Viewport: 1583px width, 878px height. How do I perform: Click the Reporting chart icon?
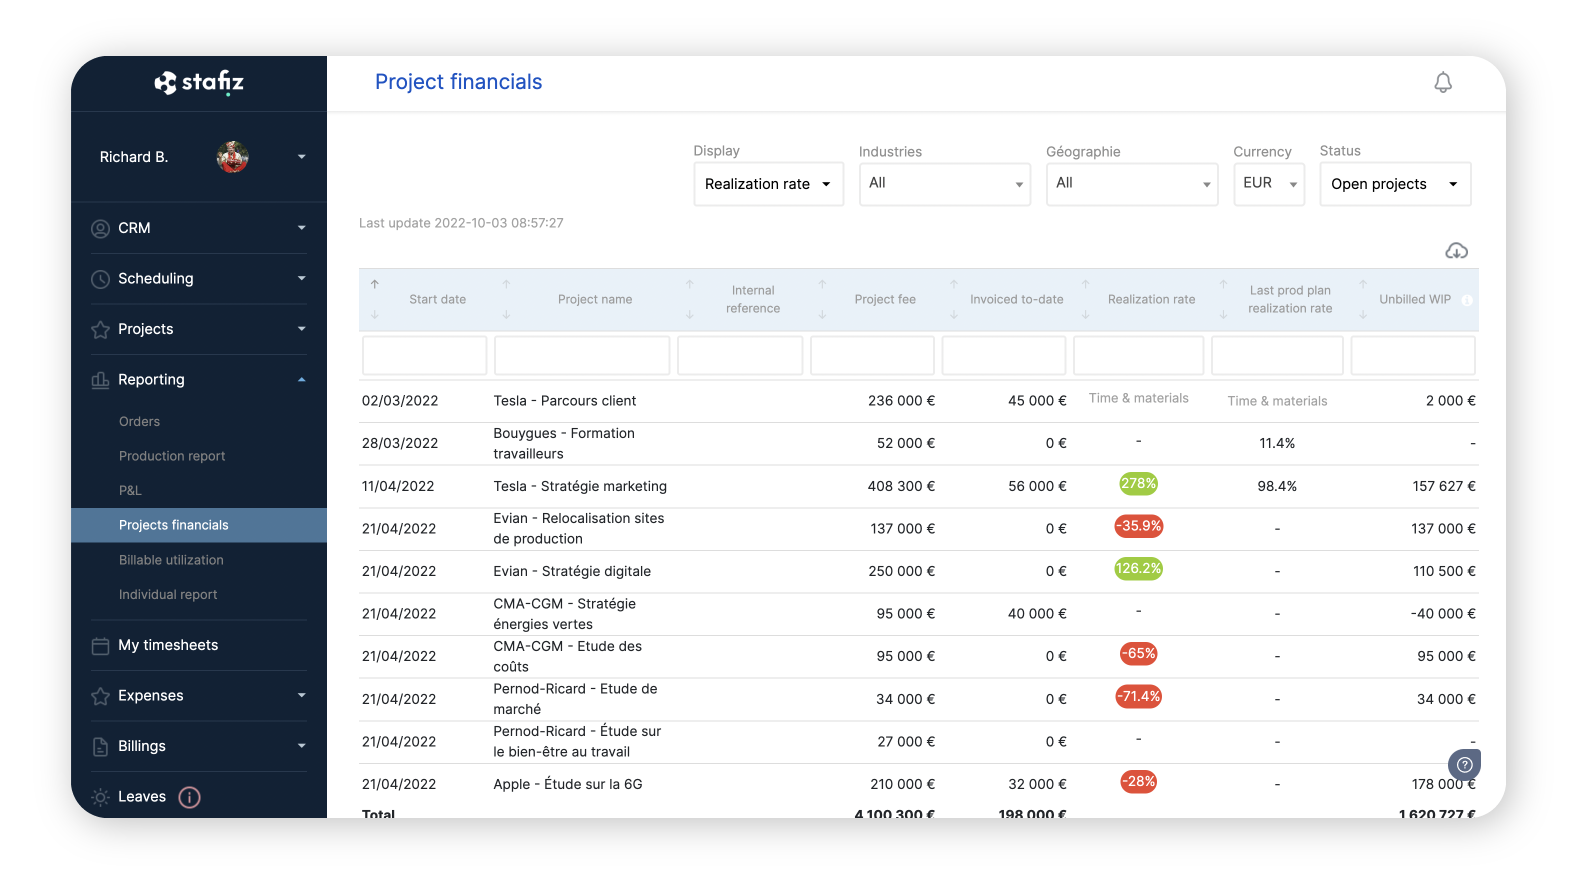point(100,380)
